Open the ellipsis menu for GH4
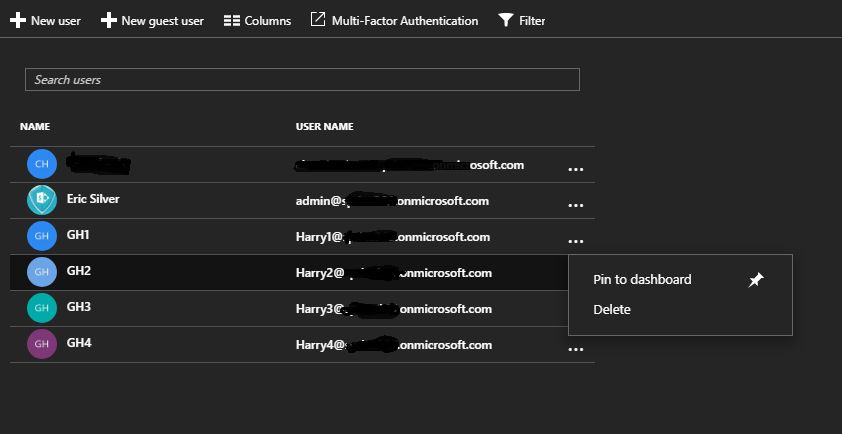Screen dimensions: 842x434 coord(576,349)
